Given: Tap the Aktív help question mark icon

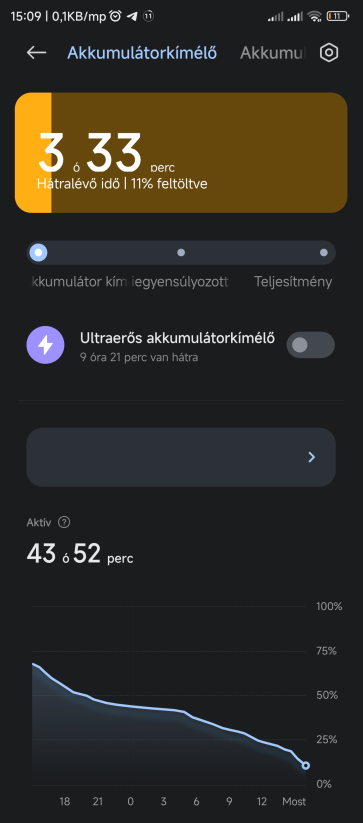Looking at the screenshot, I should pyautogui.click(x=64, y=522).
